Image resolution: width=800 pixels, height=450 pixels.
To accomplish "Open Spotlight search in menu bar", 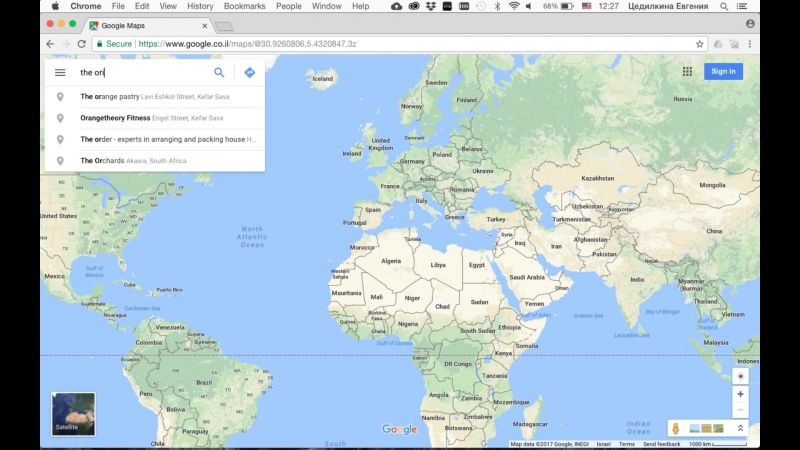I will click(724, 6).
